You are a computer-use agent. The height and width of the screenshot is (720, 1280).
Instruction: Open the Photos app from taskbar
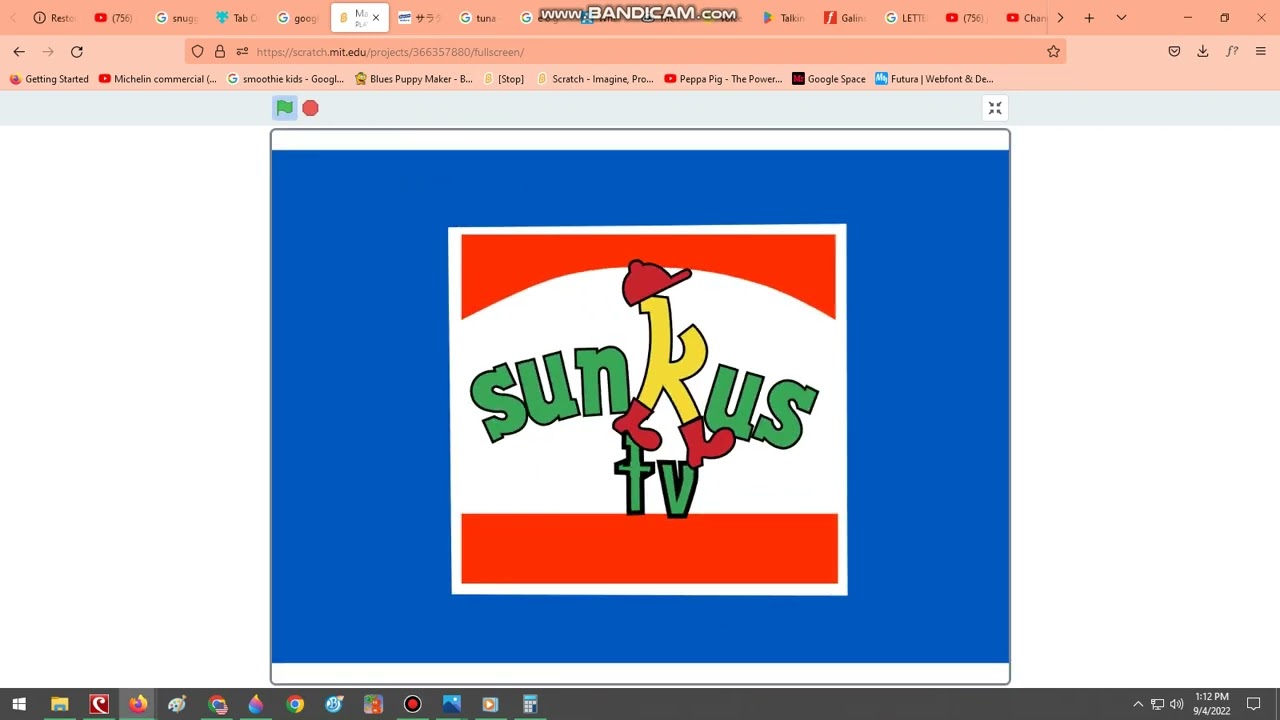tap(451, 704)
